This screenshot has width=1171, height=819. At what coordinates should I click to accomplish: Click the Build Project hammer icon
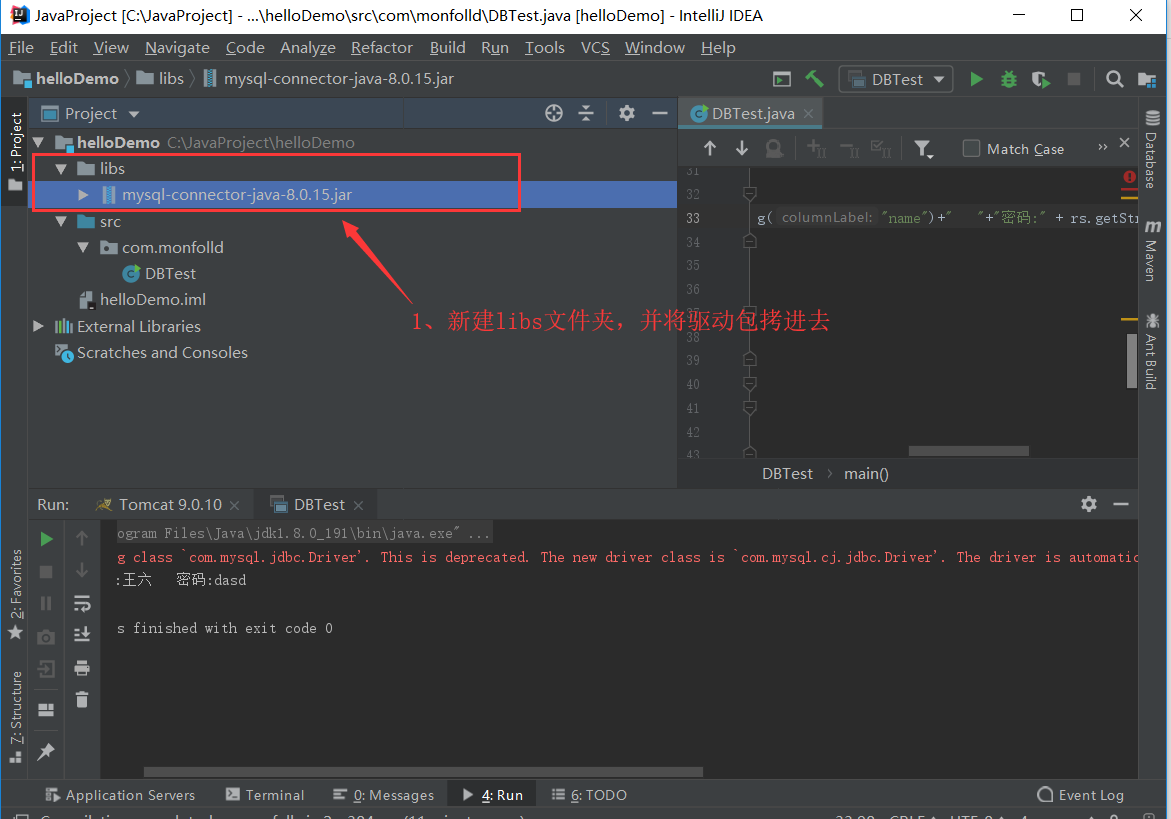pos(814,79)
